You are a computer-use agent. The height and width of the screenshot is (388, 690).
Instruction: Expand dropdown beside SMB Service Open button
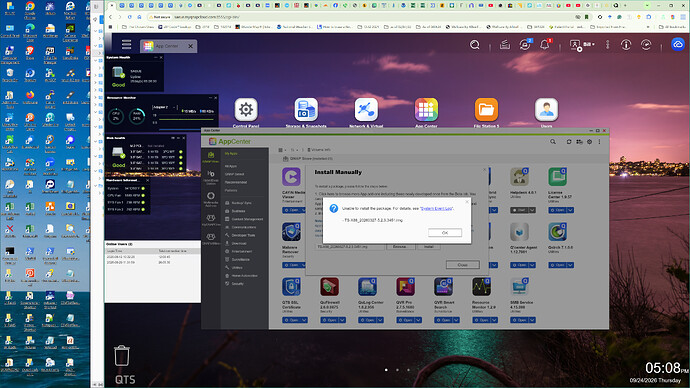pos(532,320)
